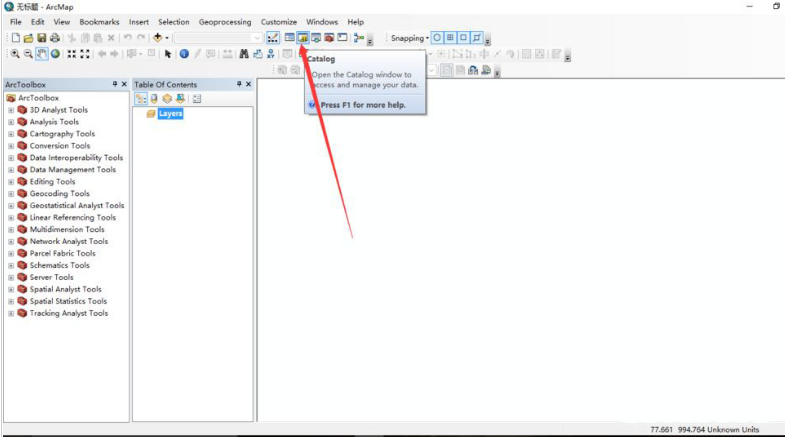Open the Geoprocessing menu
785x437 pixels.
[225, 22]
